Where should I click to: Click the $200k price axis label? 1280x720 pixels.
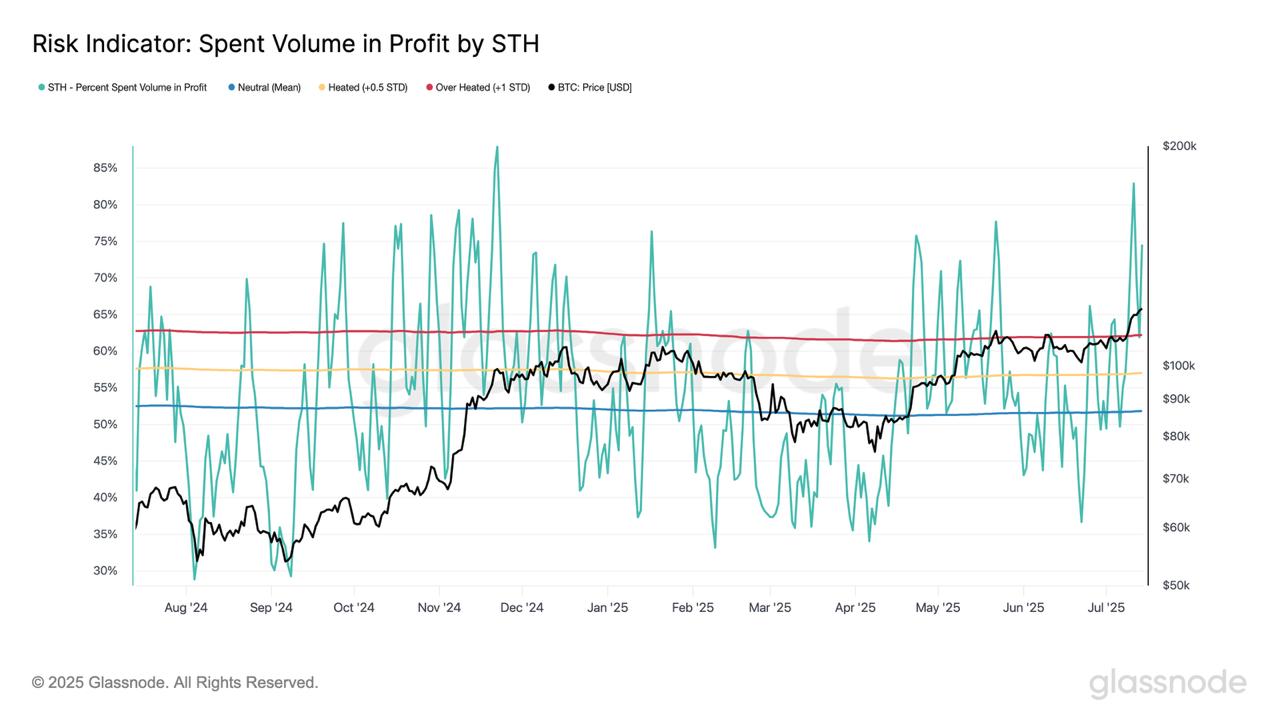[1178, 146]
